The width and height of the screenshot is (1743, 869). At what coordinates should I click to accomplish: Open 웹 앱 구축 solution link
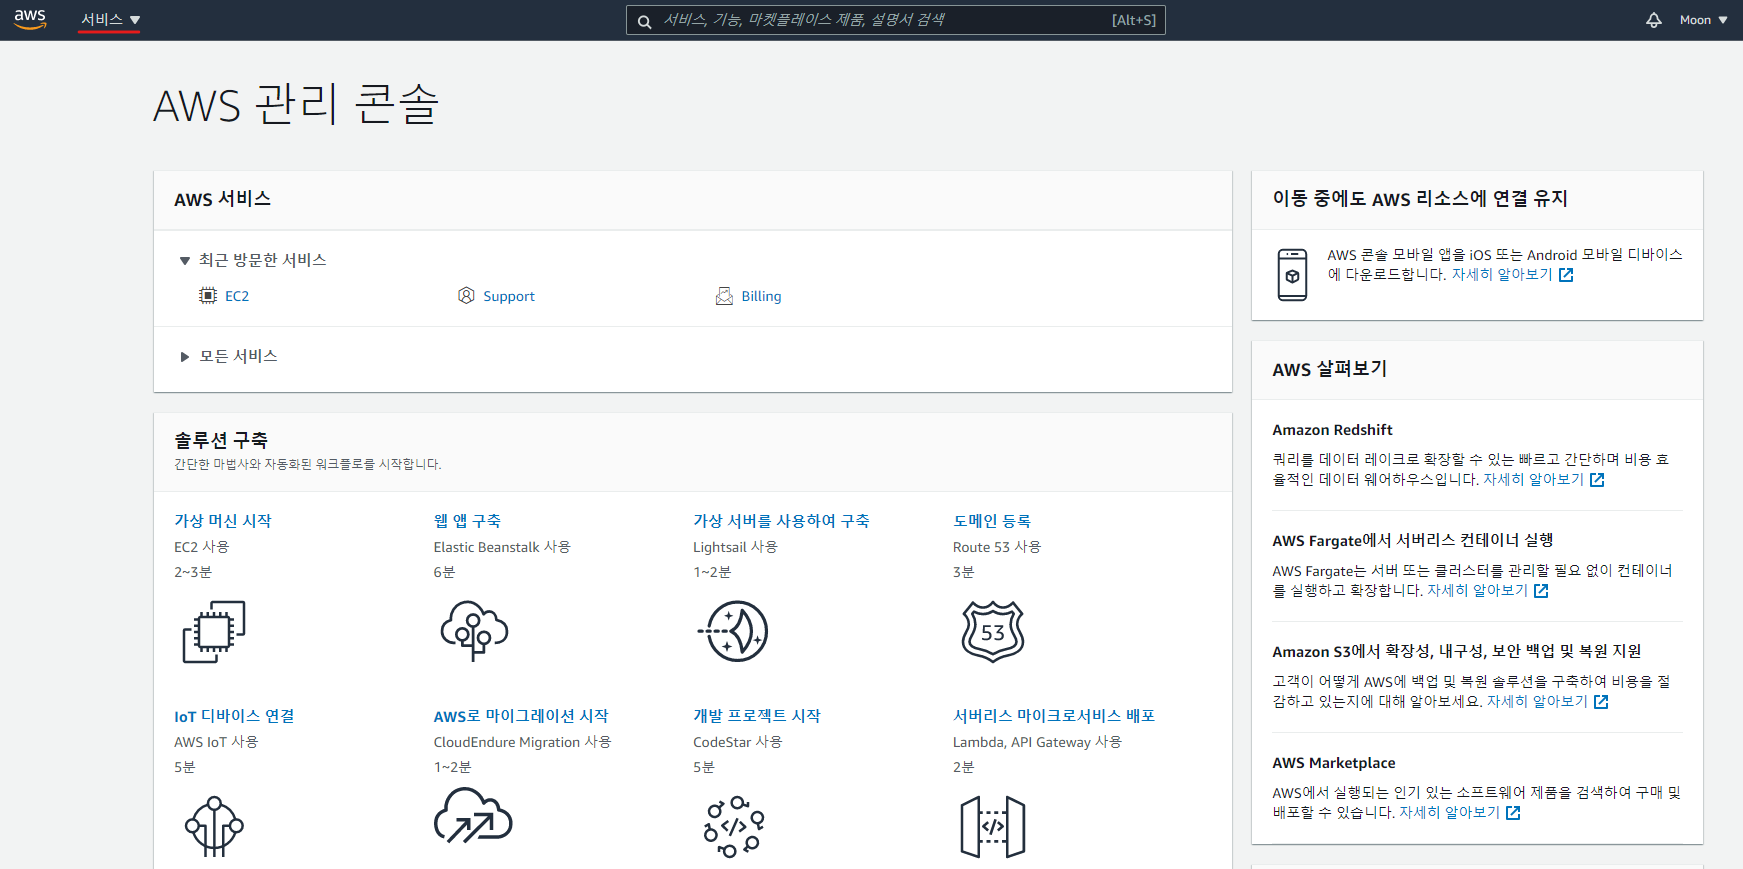pyautogui.click(x=467, y=521)
